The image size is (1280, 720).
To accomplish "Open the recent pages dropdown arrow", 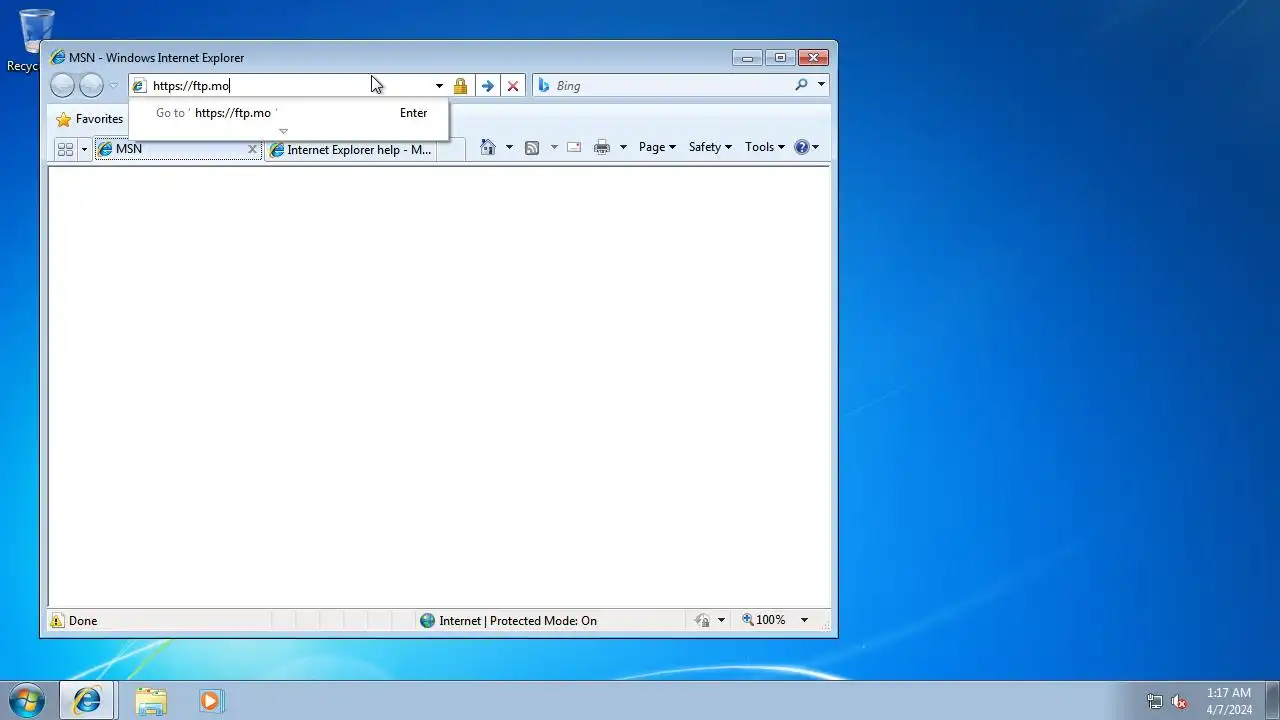I will (x=113, y=86).
